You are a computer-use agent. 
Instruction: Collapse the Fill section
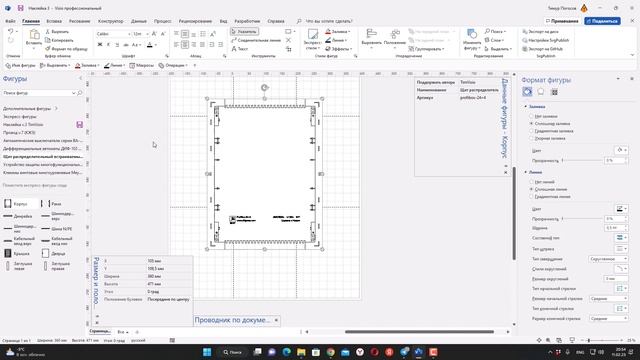(x=526, y=107)
